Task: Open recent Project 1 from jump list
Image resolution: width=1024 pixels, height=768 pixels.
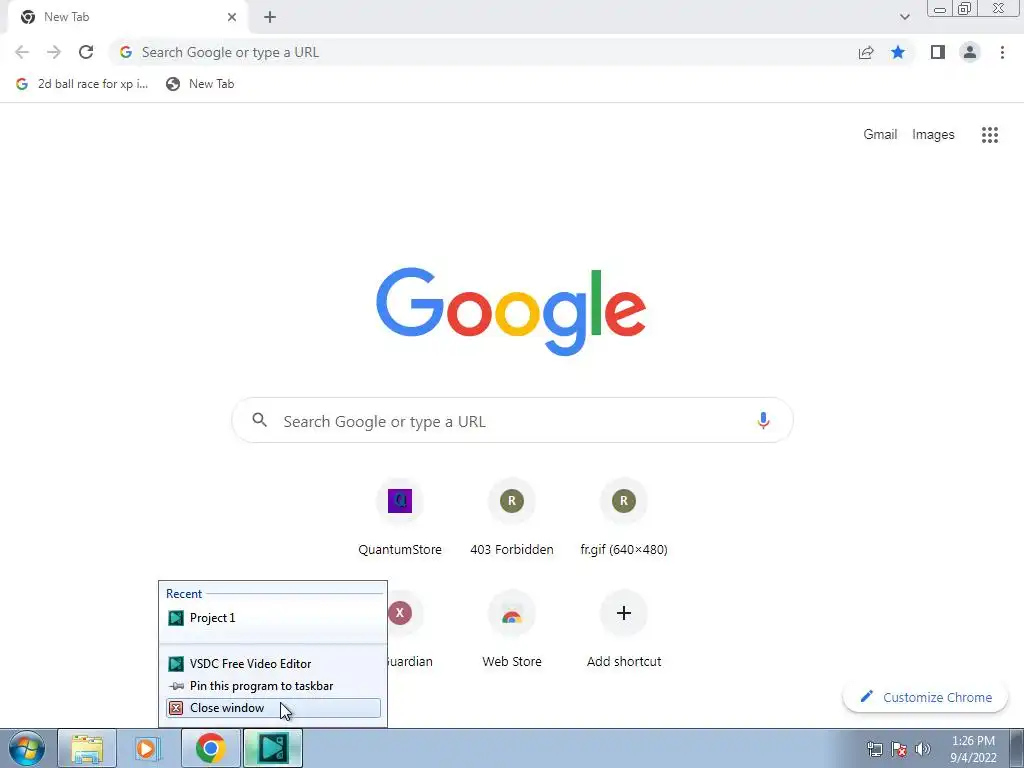Action: coord(273,618)
